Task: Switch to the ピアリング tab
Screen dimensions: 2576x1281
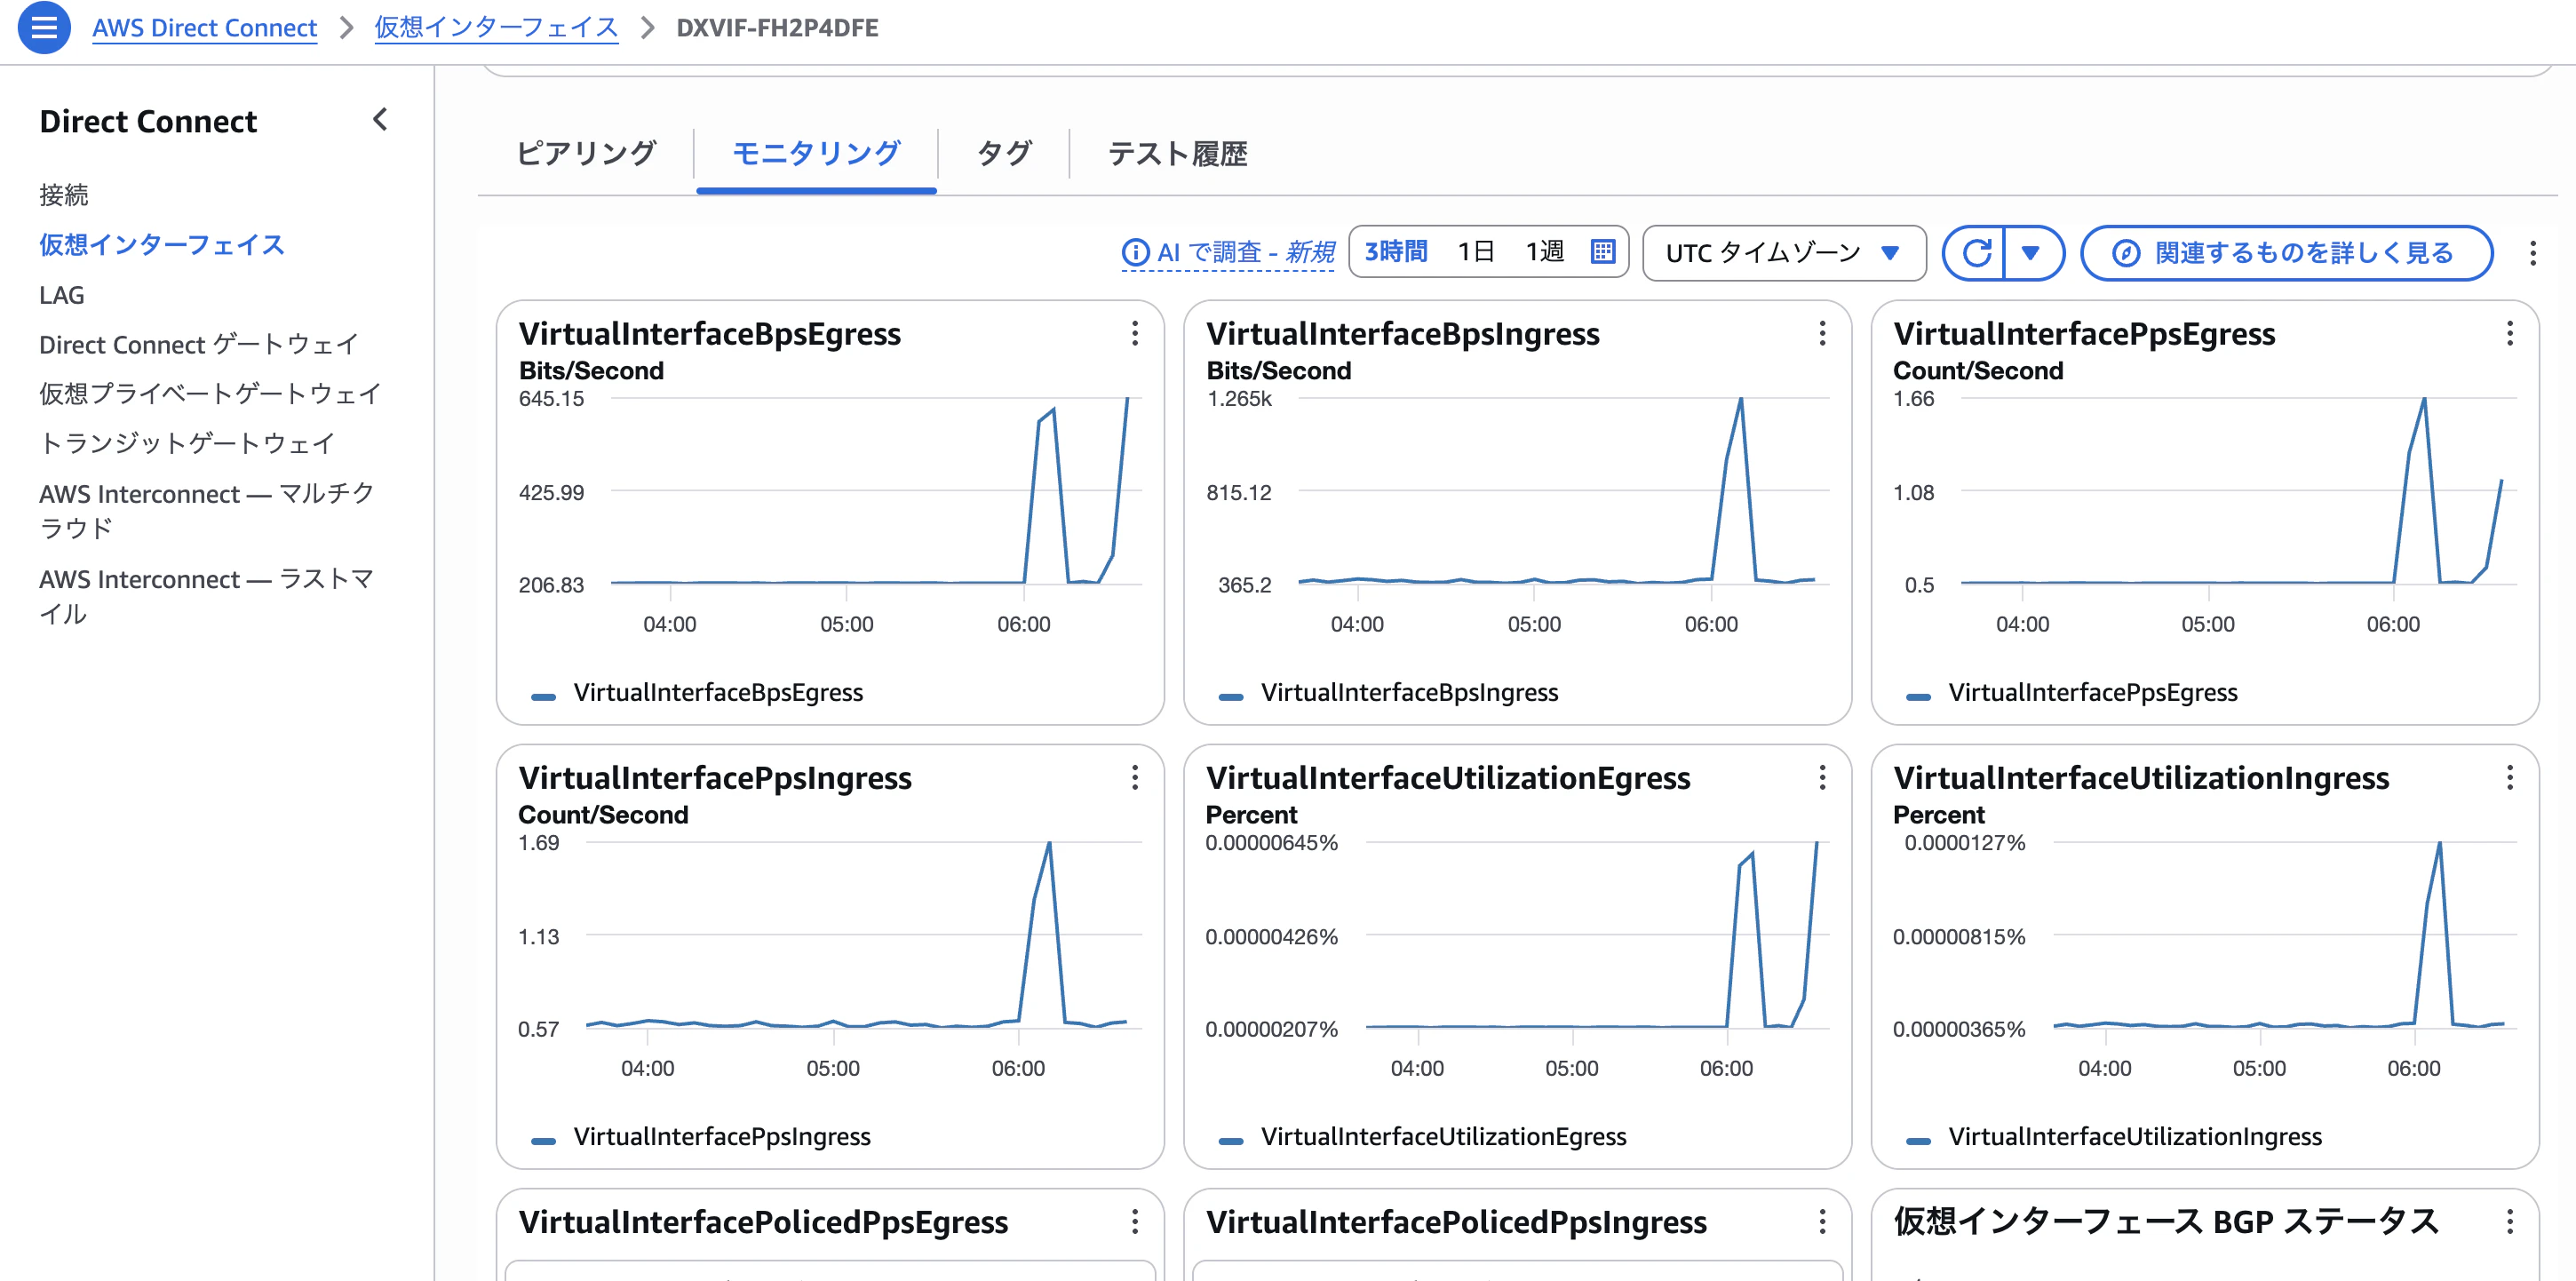Action: tap(586, 153)
